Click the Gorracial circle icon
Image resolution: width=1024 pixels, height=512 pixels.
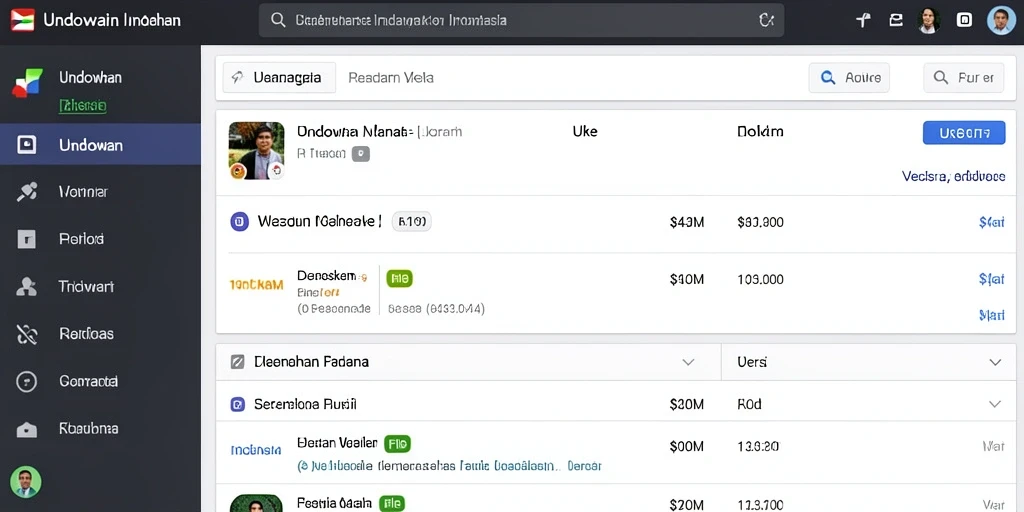(x=27, y=381)
